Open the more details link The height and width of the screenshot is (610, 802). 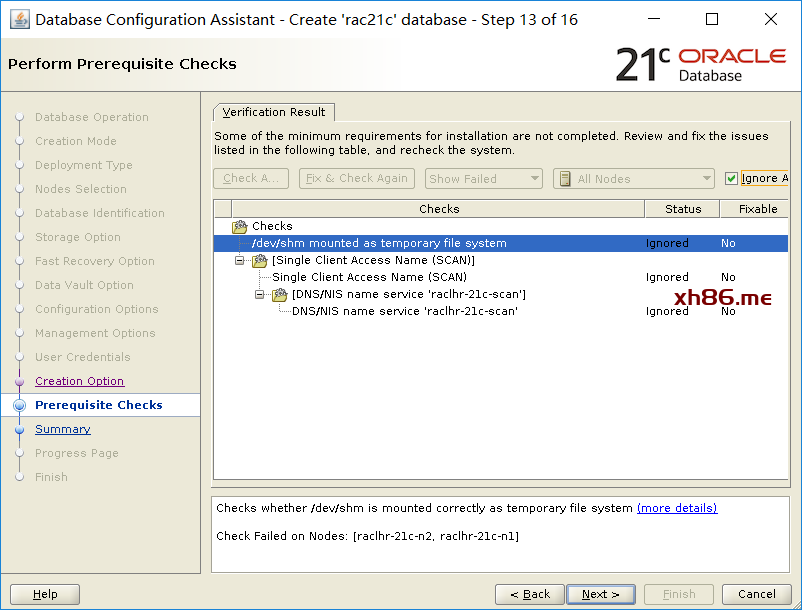pyautogui.click(x=676, y=508)
